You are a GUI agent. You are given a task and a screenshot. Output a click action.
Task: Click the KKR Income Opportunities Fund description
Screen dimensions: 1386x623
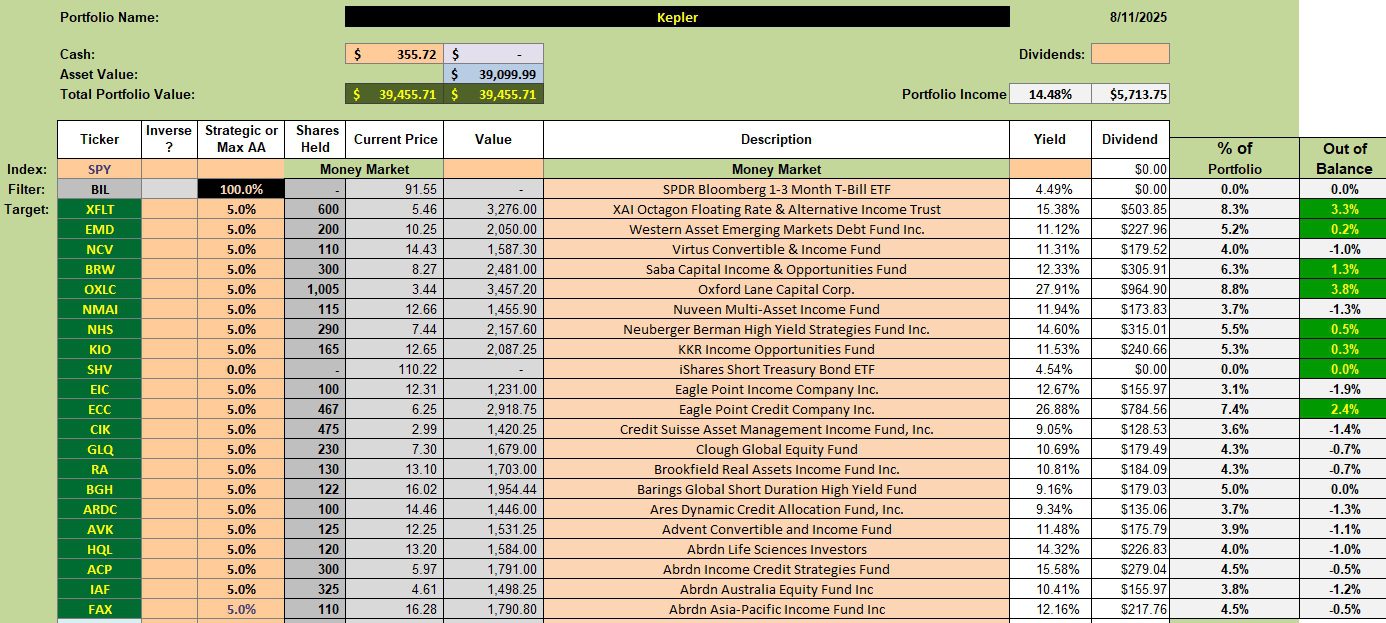776,349
